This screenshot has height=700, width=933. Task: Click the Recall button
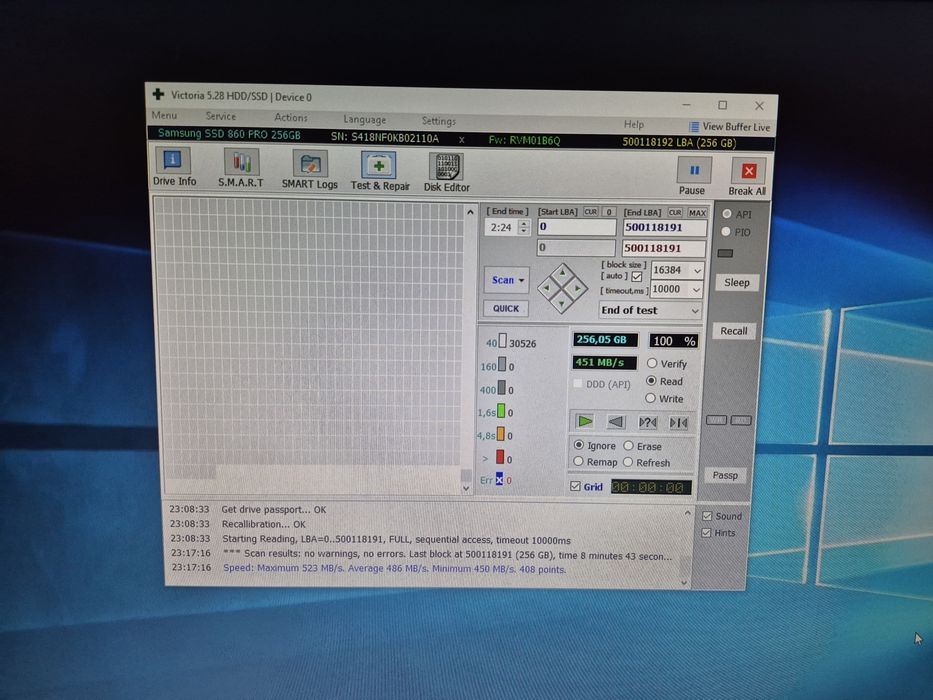734,330
